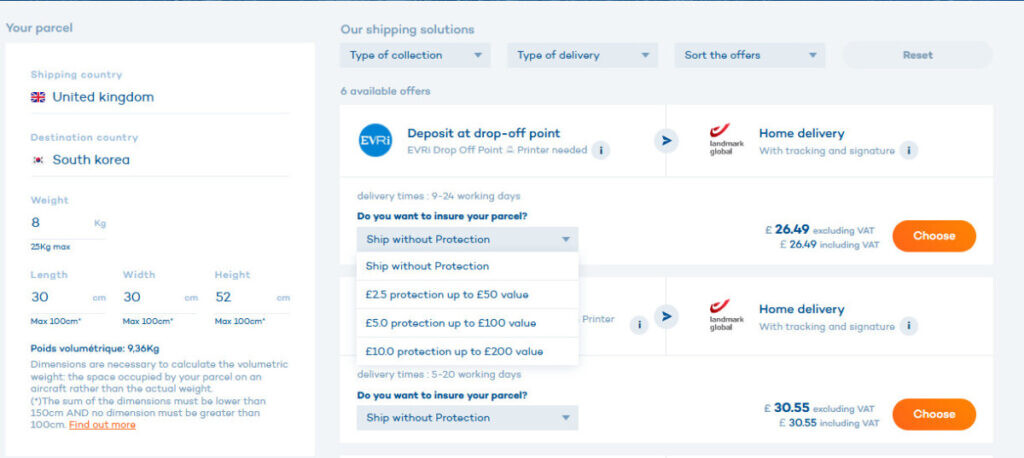Click the United Kingdom flag icon

(38, 97)
